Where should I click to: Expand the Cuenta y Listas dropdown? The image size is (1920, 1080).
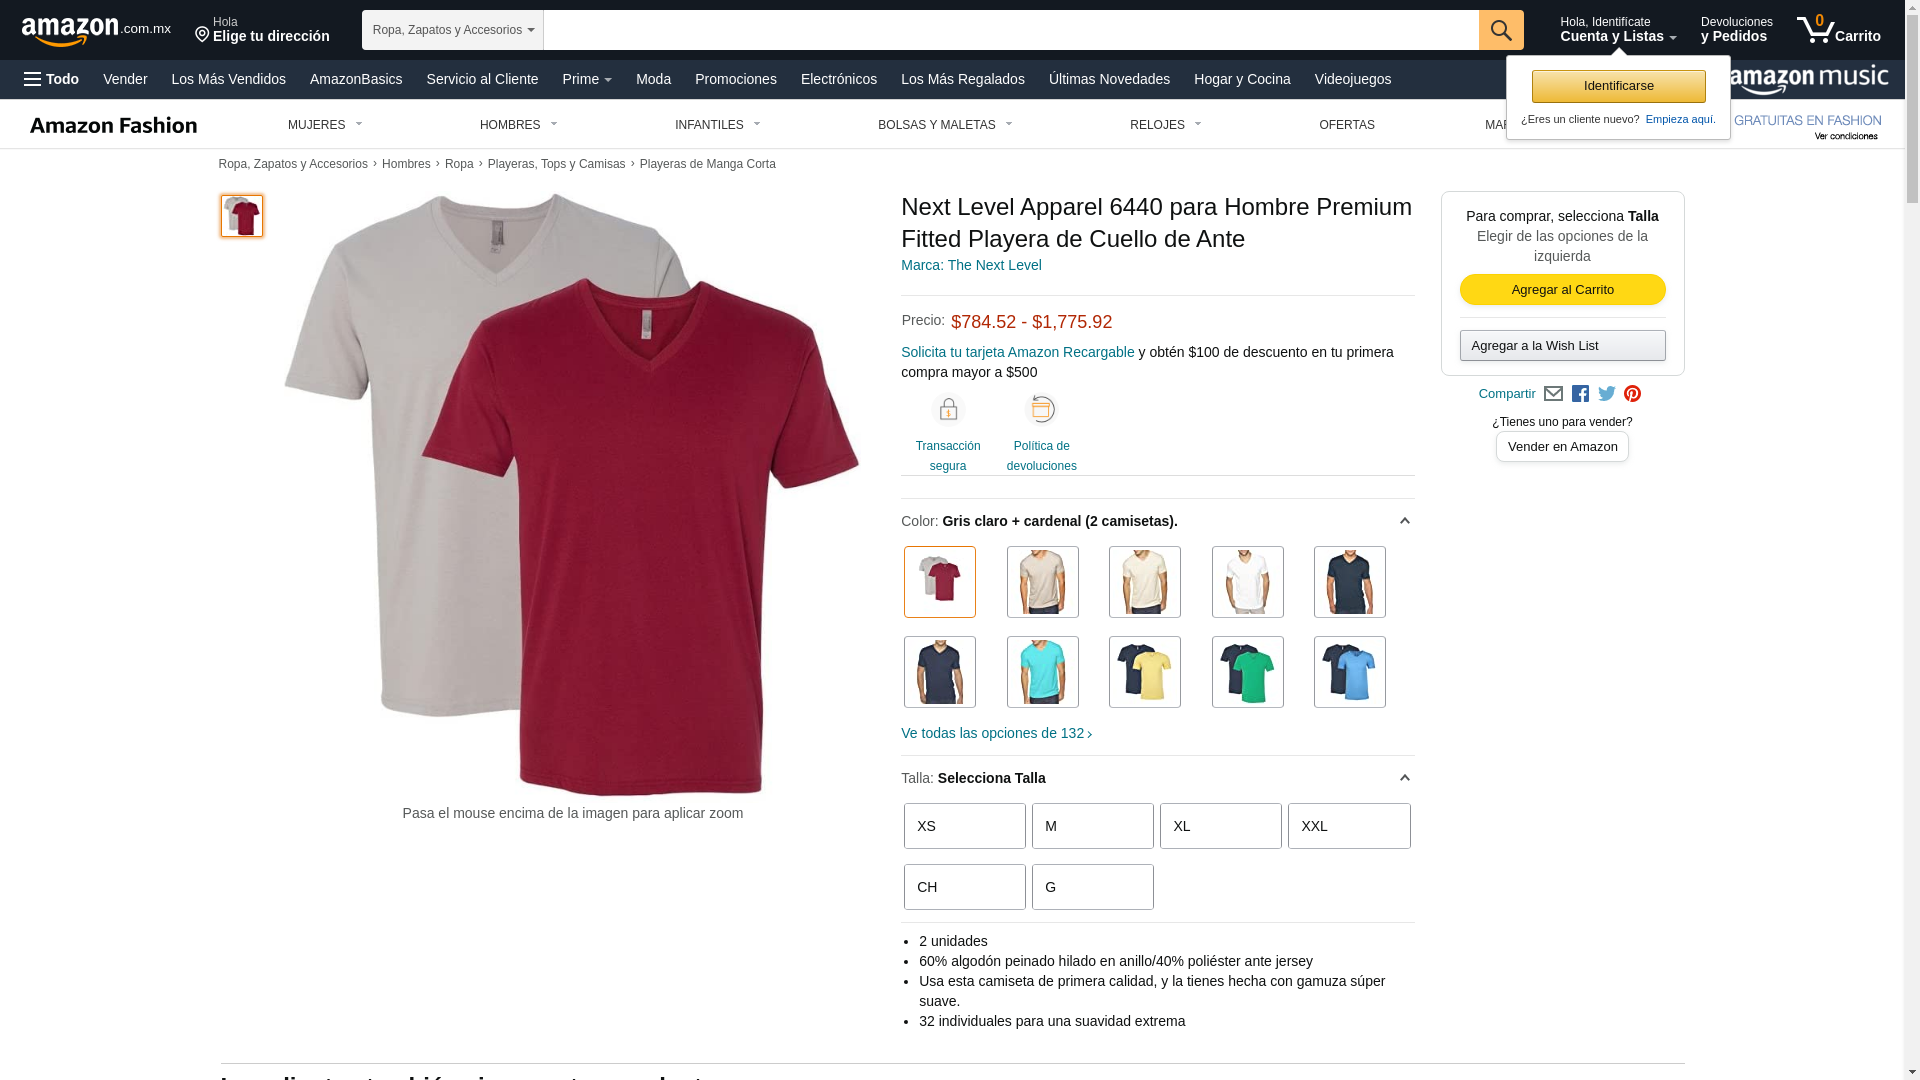tap(1618, 30)
